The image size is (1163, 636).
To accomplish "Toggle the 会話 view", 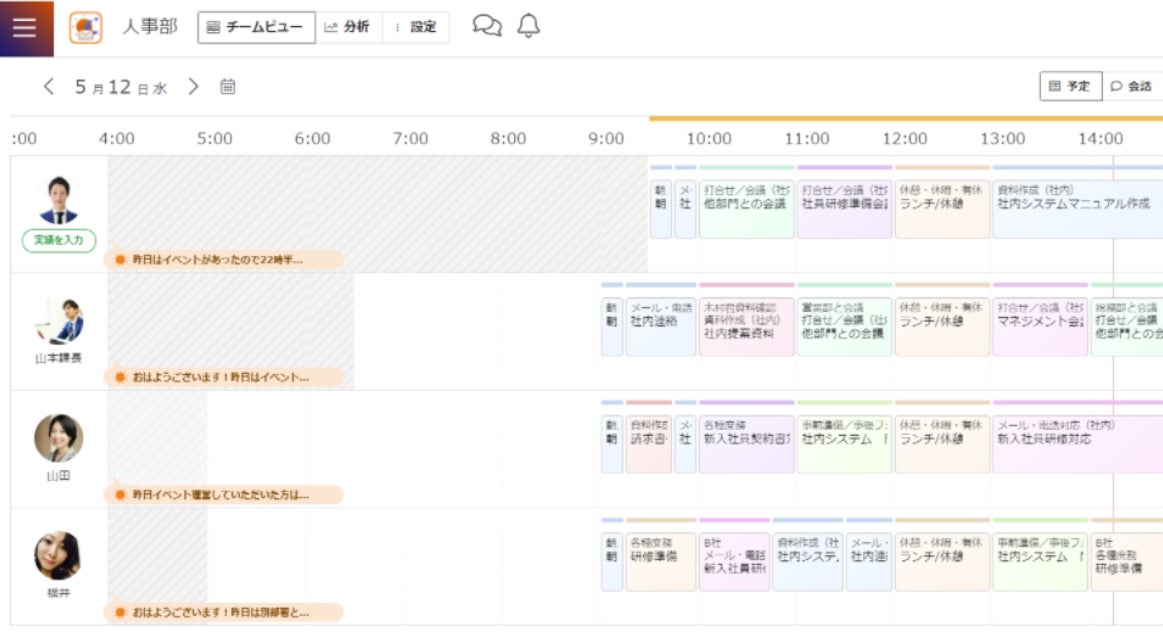I will pyautogui.click(x=1131, y=87).
